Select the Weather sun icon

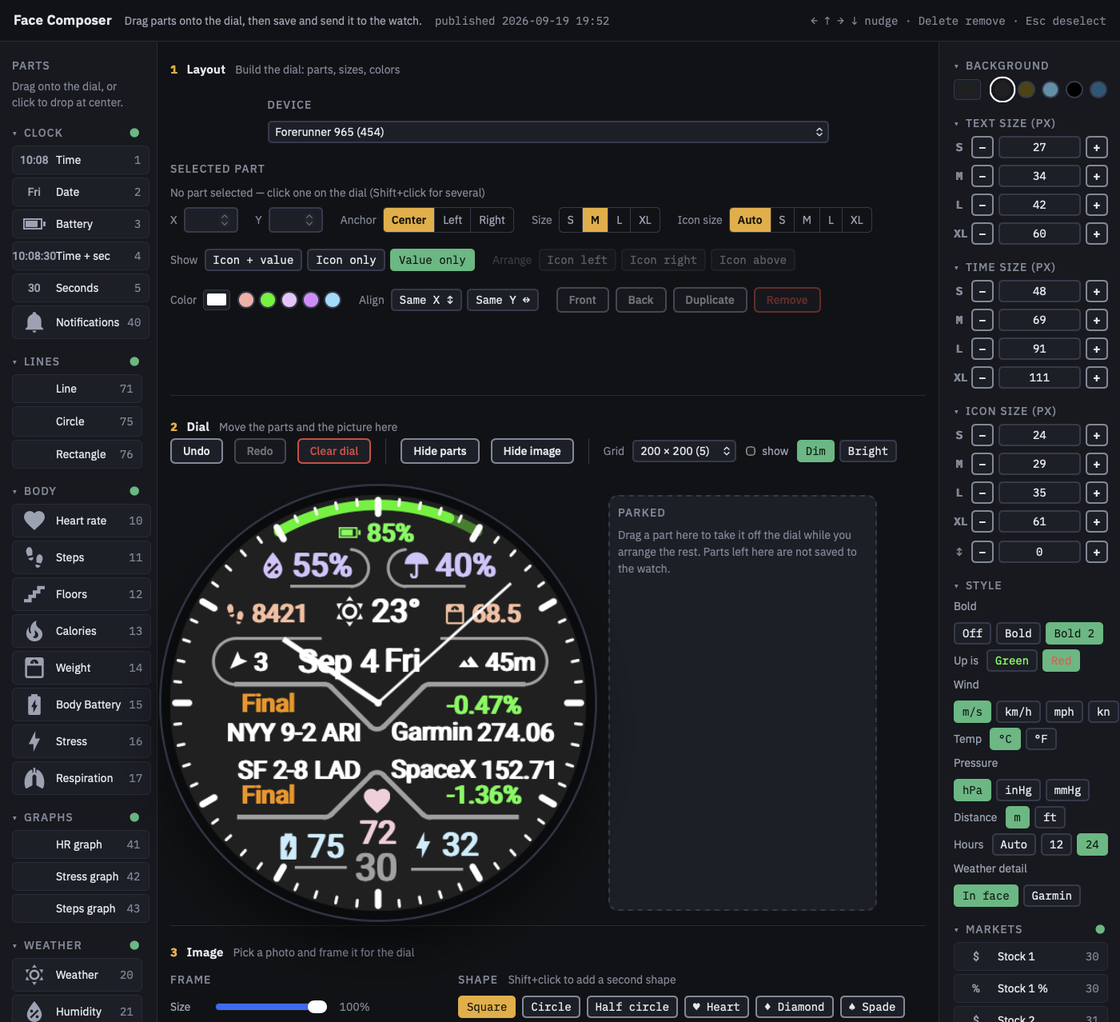coord(34,975)
